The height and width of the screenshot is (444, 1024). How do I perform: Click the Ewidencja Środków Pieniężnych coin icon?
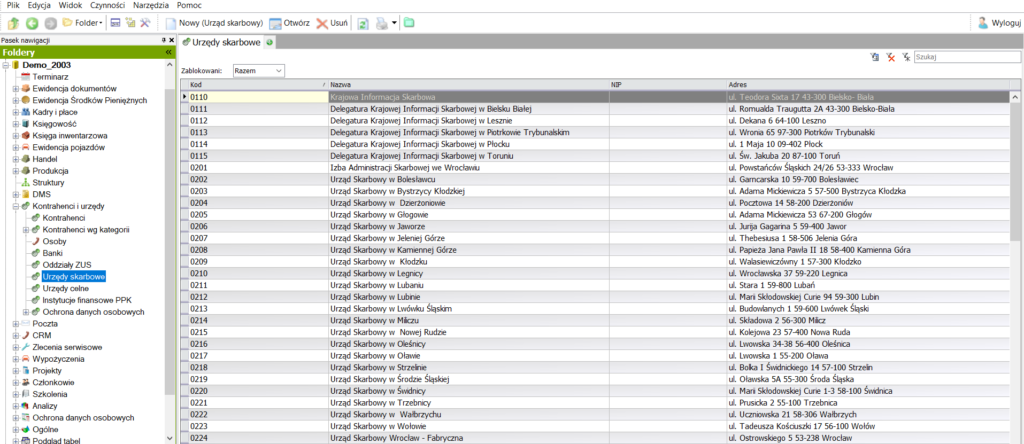point(25,101)
